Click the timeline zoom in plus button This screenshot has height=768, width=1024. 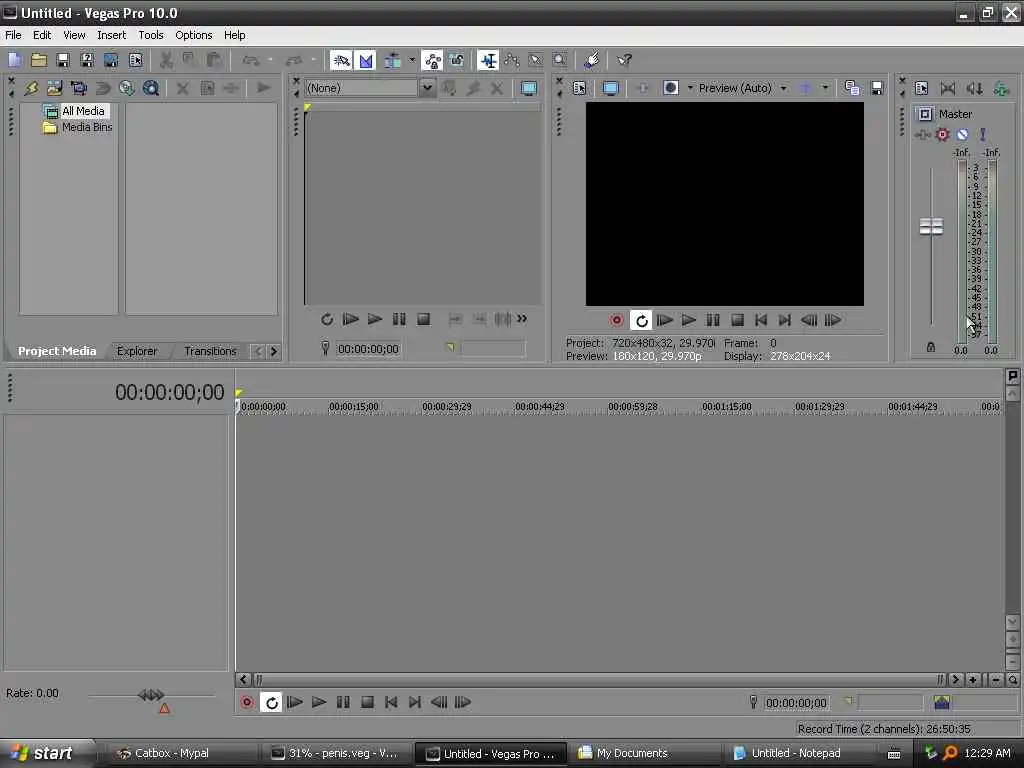pos(973,680)
